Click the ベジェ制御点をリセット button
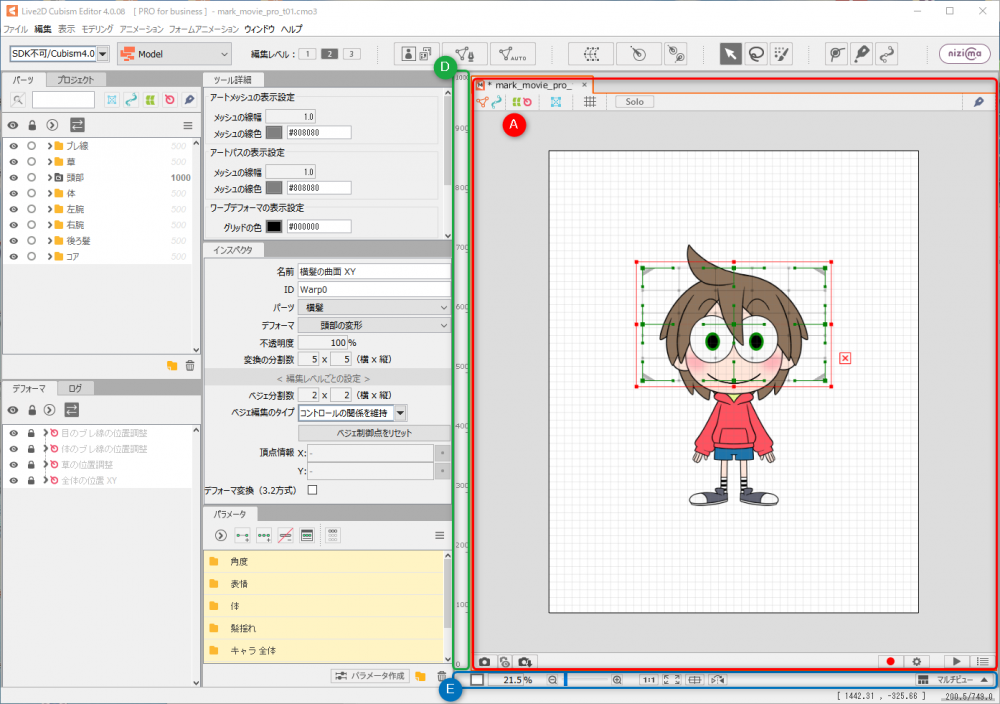 [374, 433]
